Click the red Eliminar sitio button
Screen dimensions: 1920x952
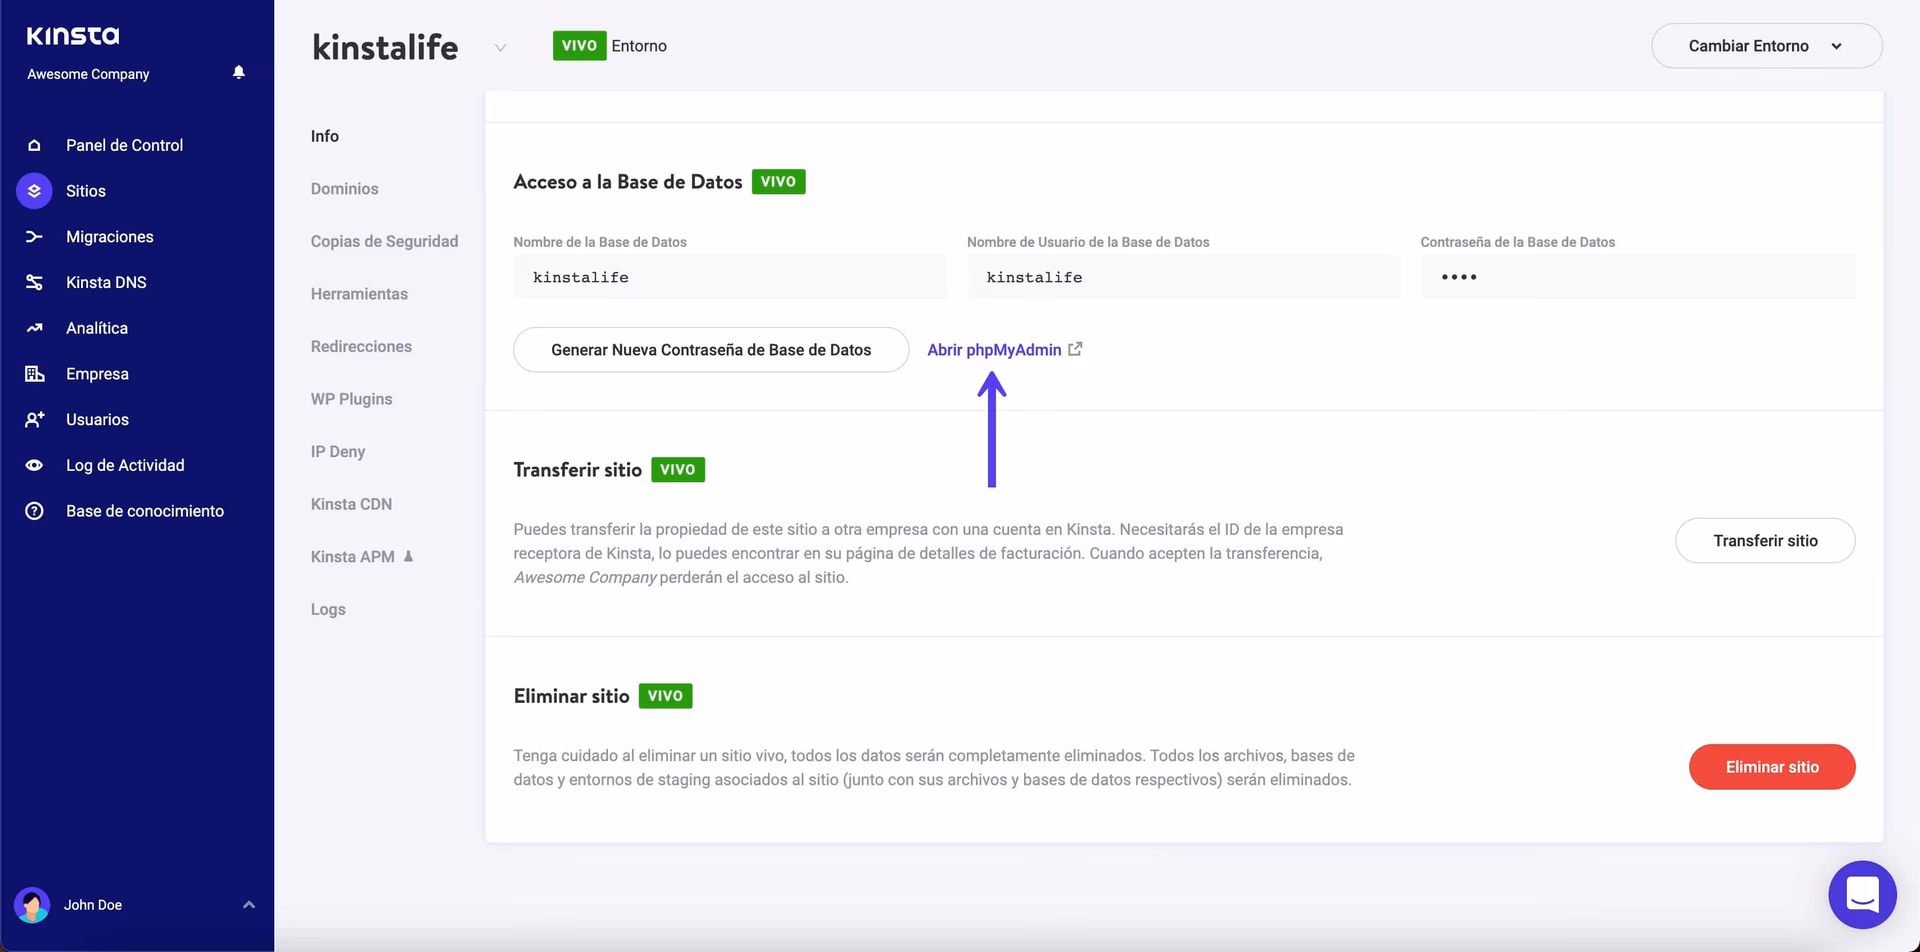coord(1772,767)
